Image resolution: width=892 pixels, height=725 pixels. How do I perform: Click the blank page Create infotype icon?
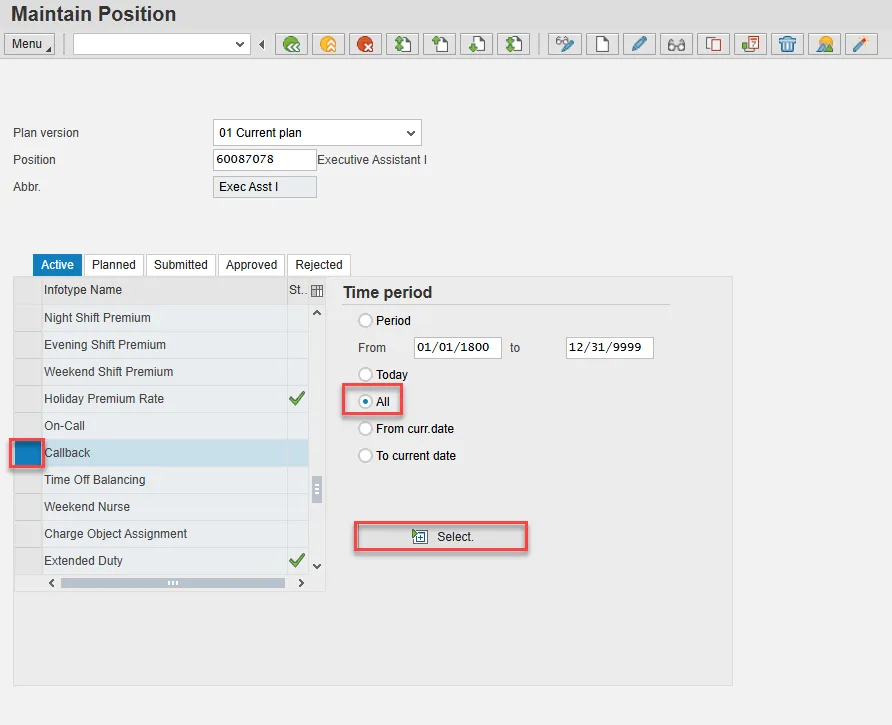602,44
